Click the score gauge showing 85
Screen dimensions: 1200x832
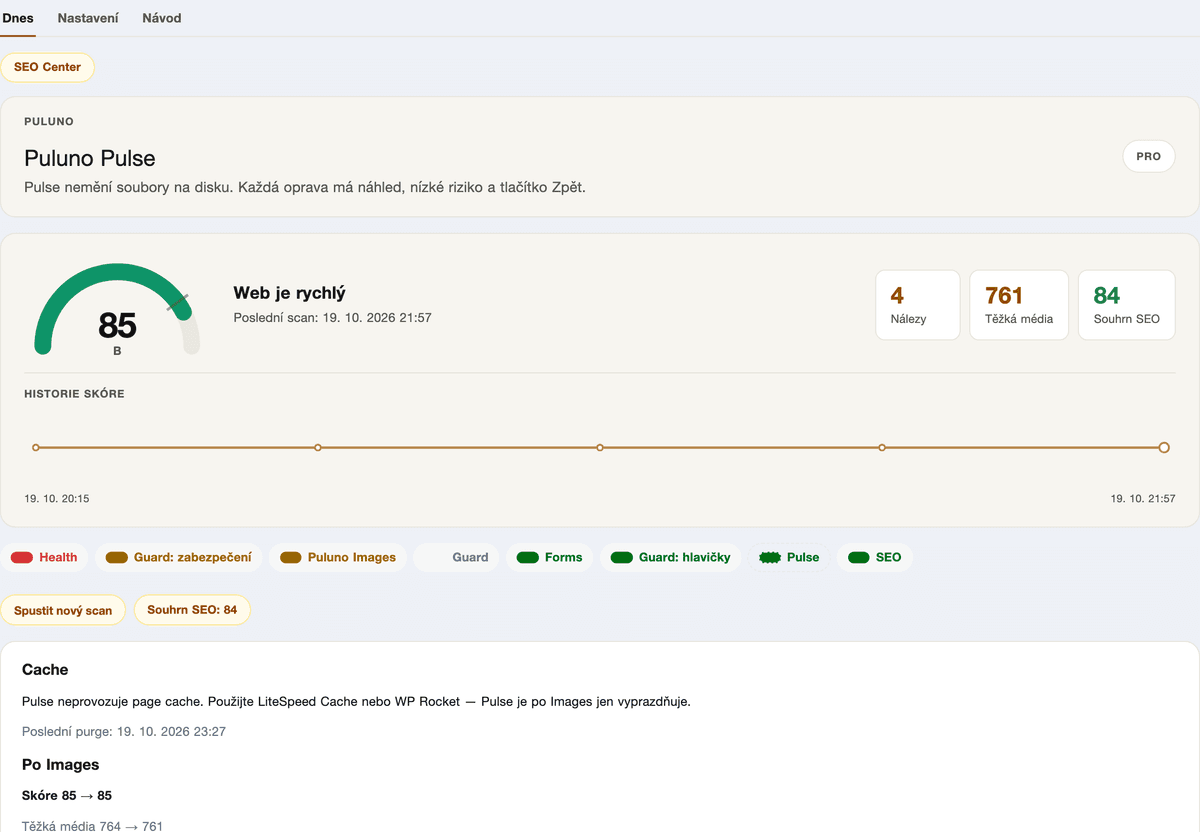(117, 310)
